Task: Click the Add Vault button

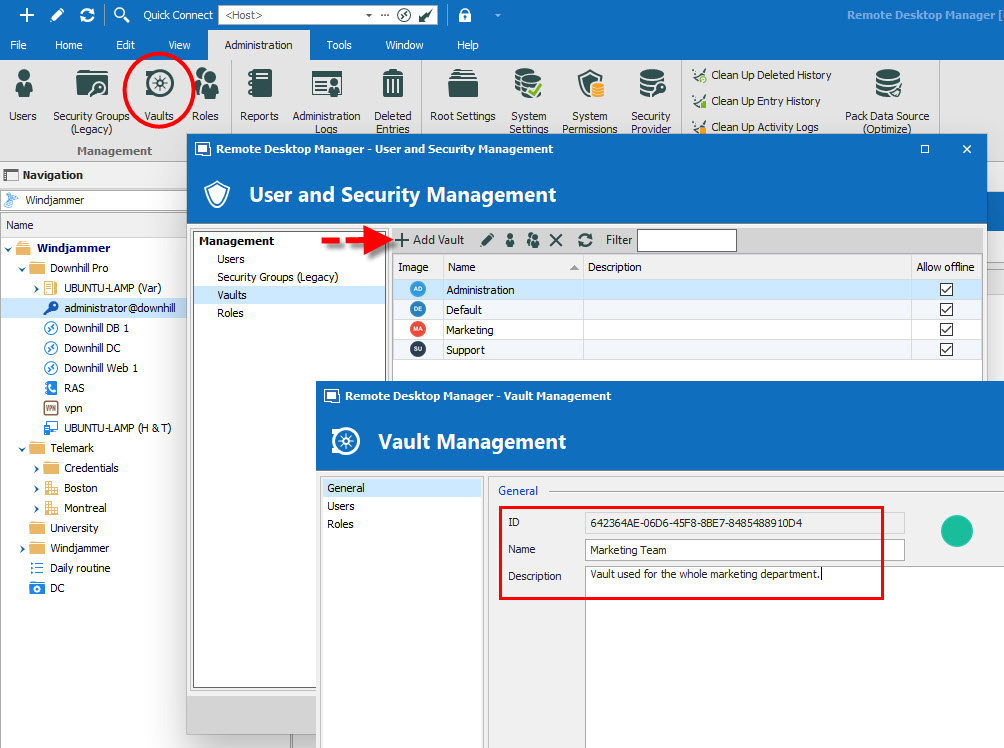Action: click(430, 240)
